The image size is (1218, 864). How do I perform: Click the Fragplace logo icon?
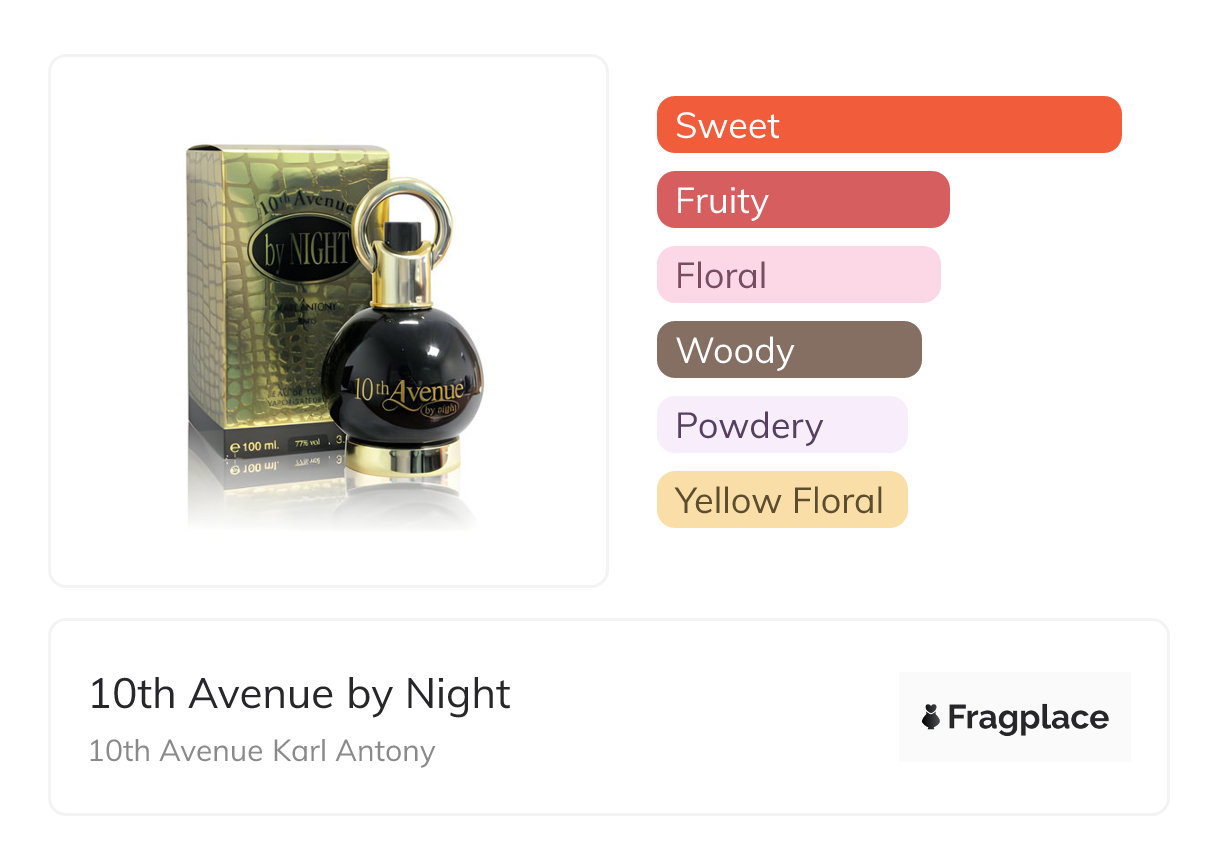931,717
